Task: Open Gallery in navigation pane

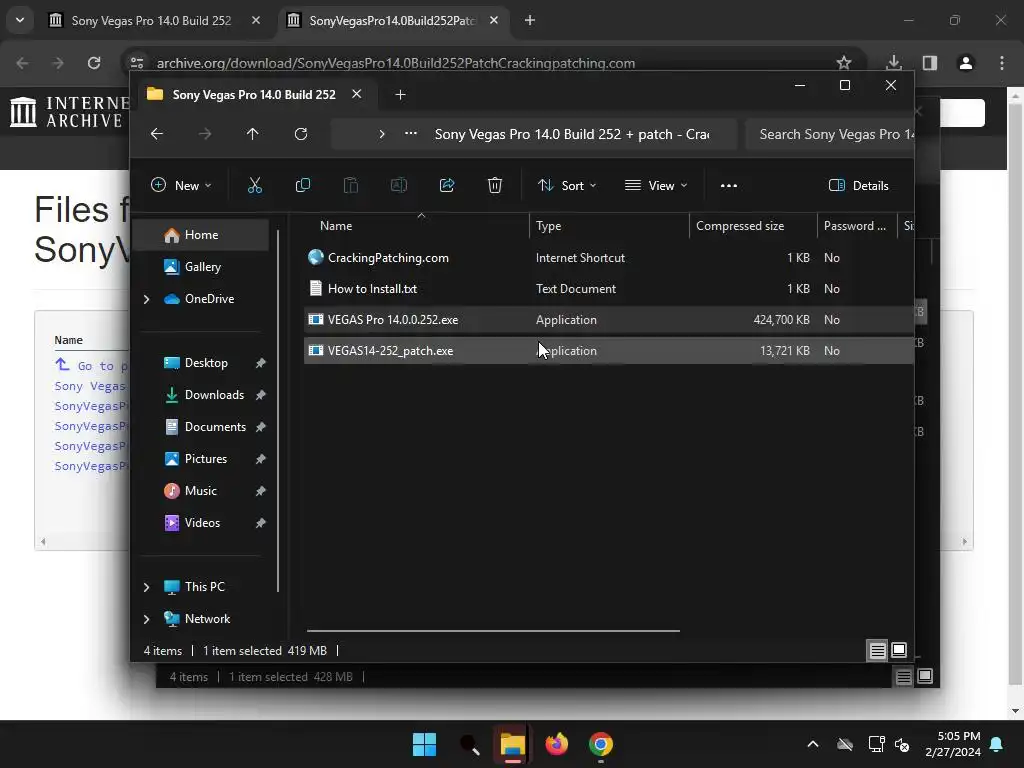Action: click(x=201, y=266)
